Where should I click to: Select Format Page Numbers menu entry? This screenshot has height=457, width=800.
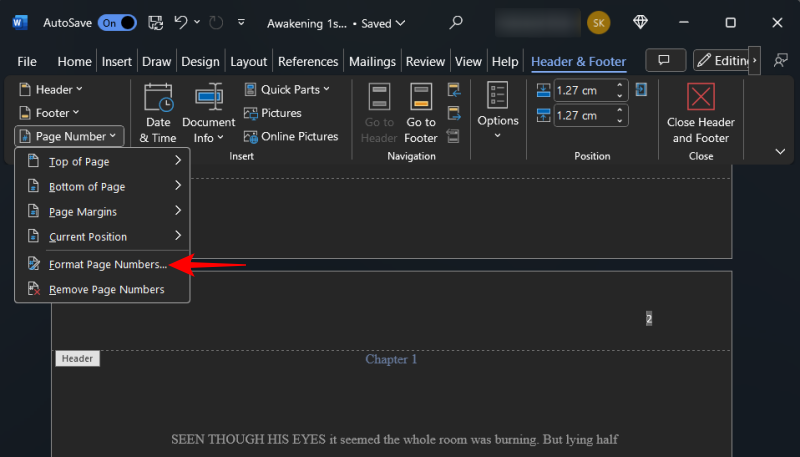[107, 264]
